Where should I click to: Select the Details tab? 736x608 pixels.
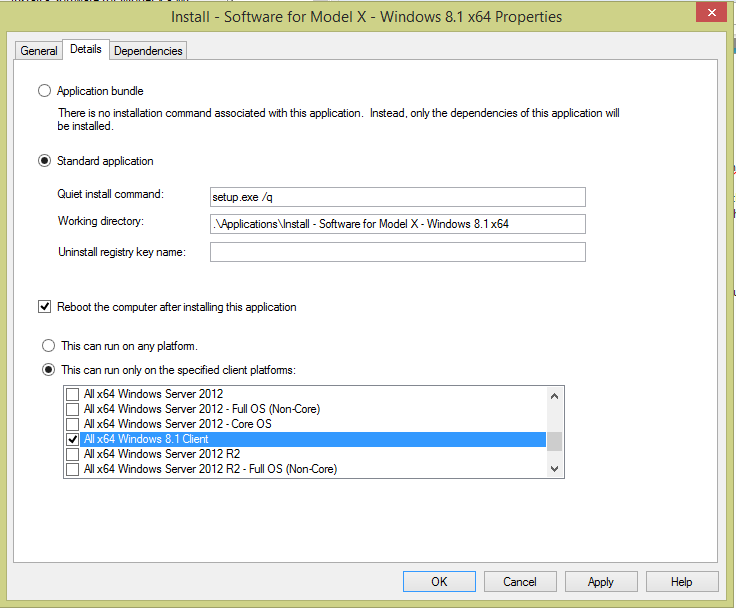click(x=86, y=49)
